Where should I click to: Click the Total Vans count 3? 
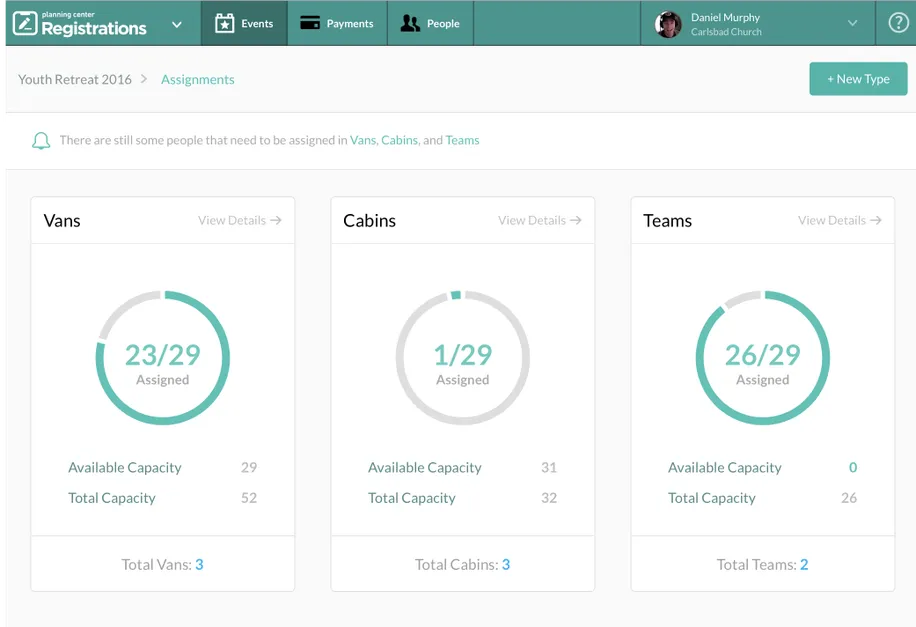(x=199, y=565)
